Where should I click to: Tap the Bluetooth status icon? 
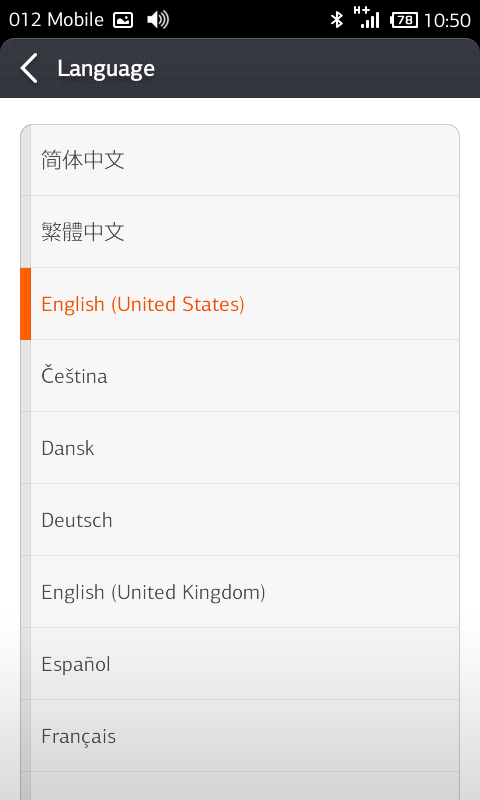337,20
